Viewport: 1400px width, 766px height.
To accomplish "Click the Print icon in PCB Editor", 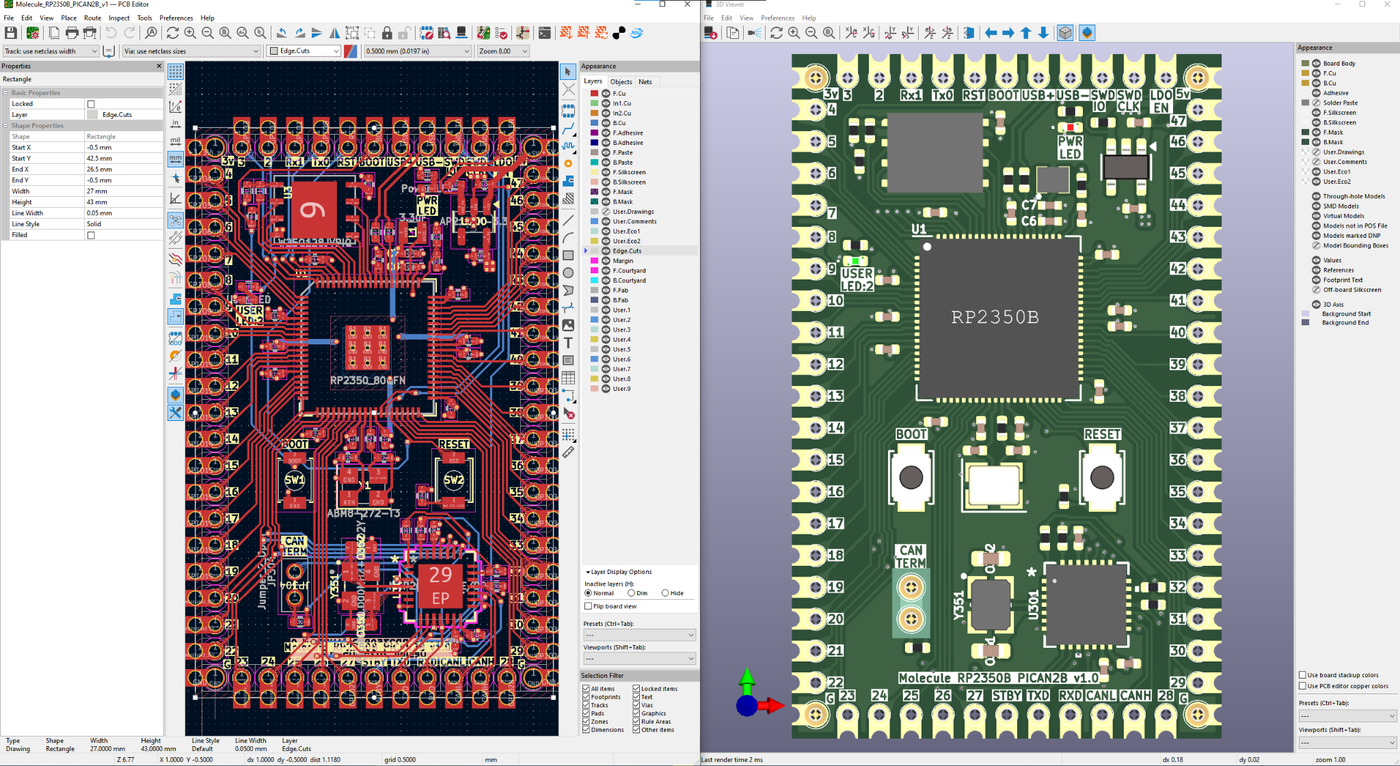I will [72, 33].
